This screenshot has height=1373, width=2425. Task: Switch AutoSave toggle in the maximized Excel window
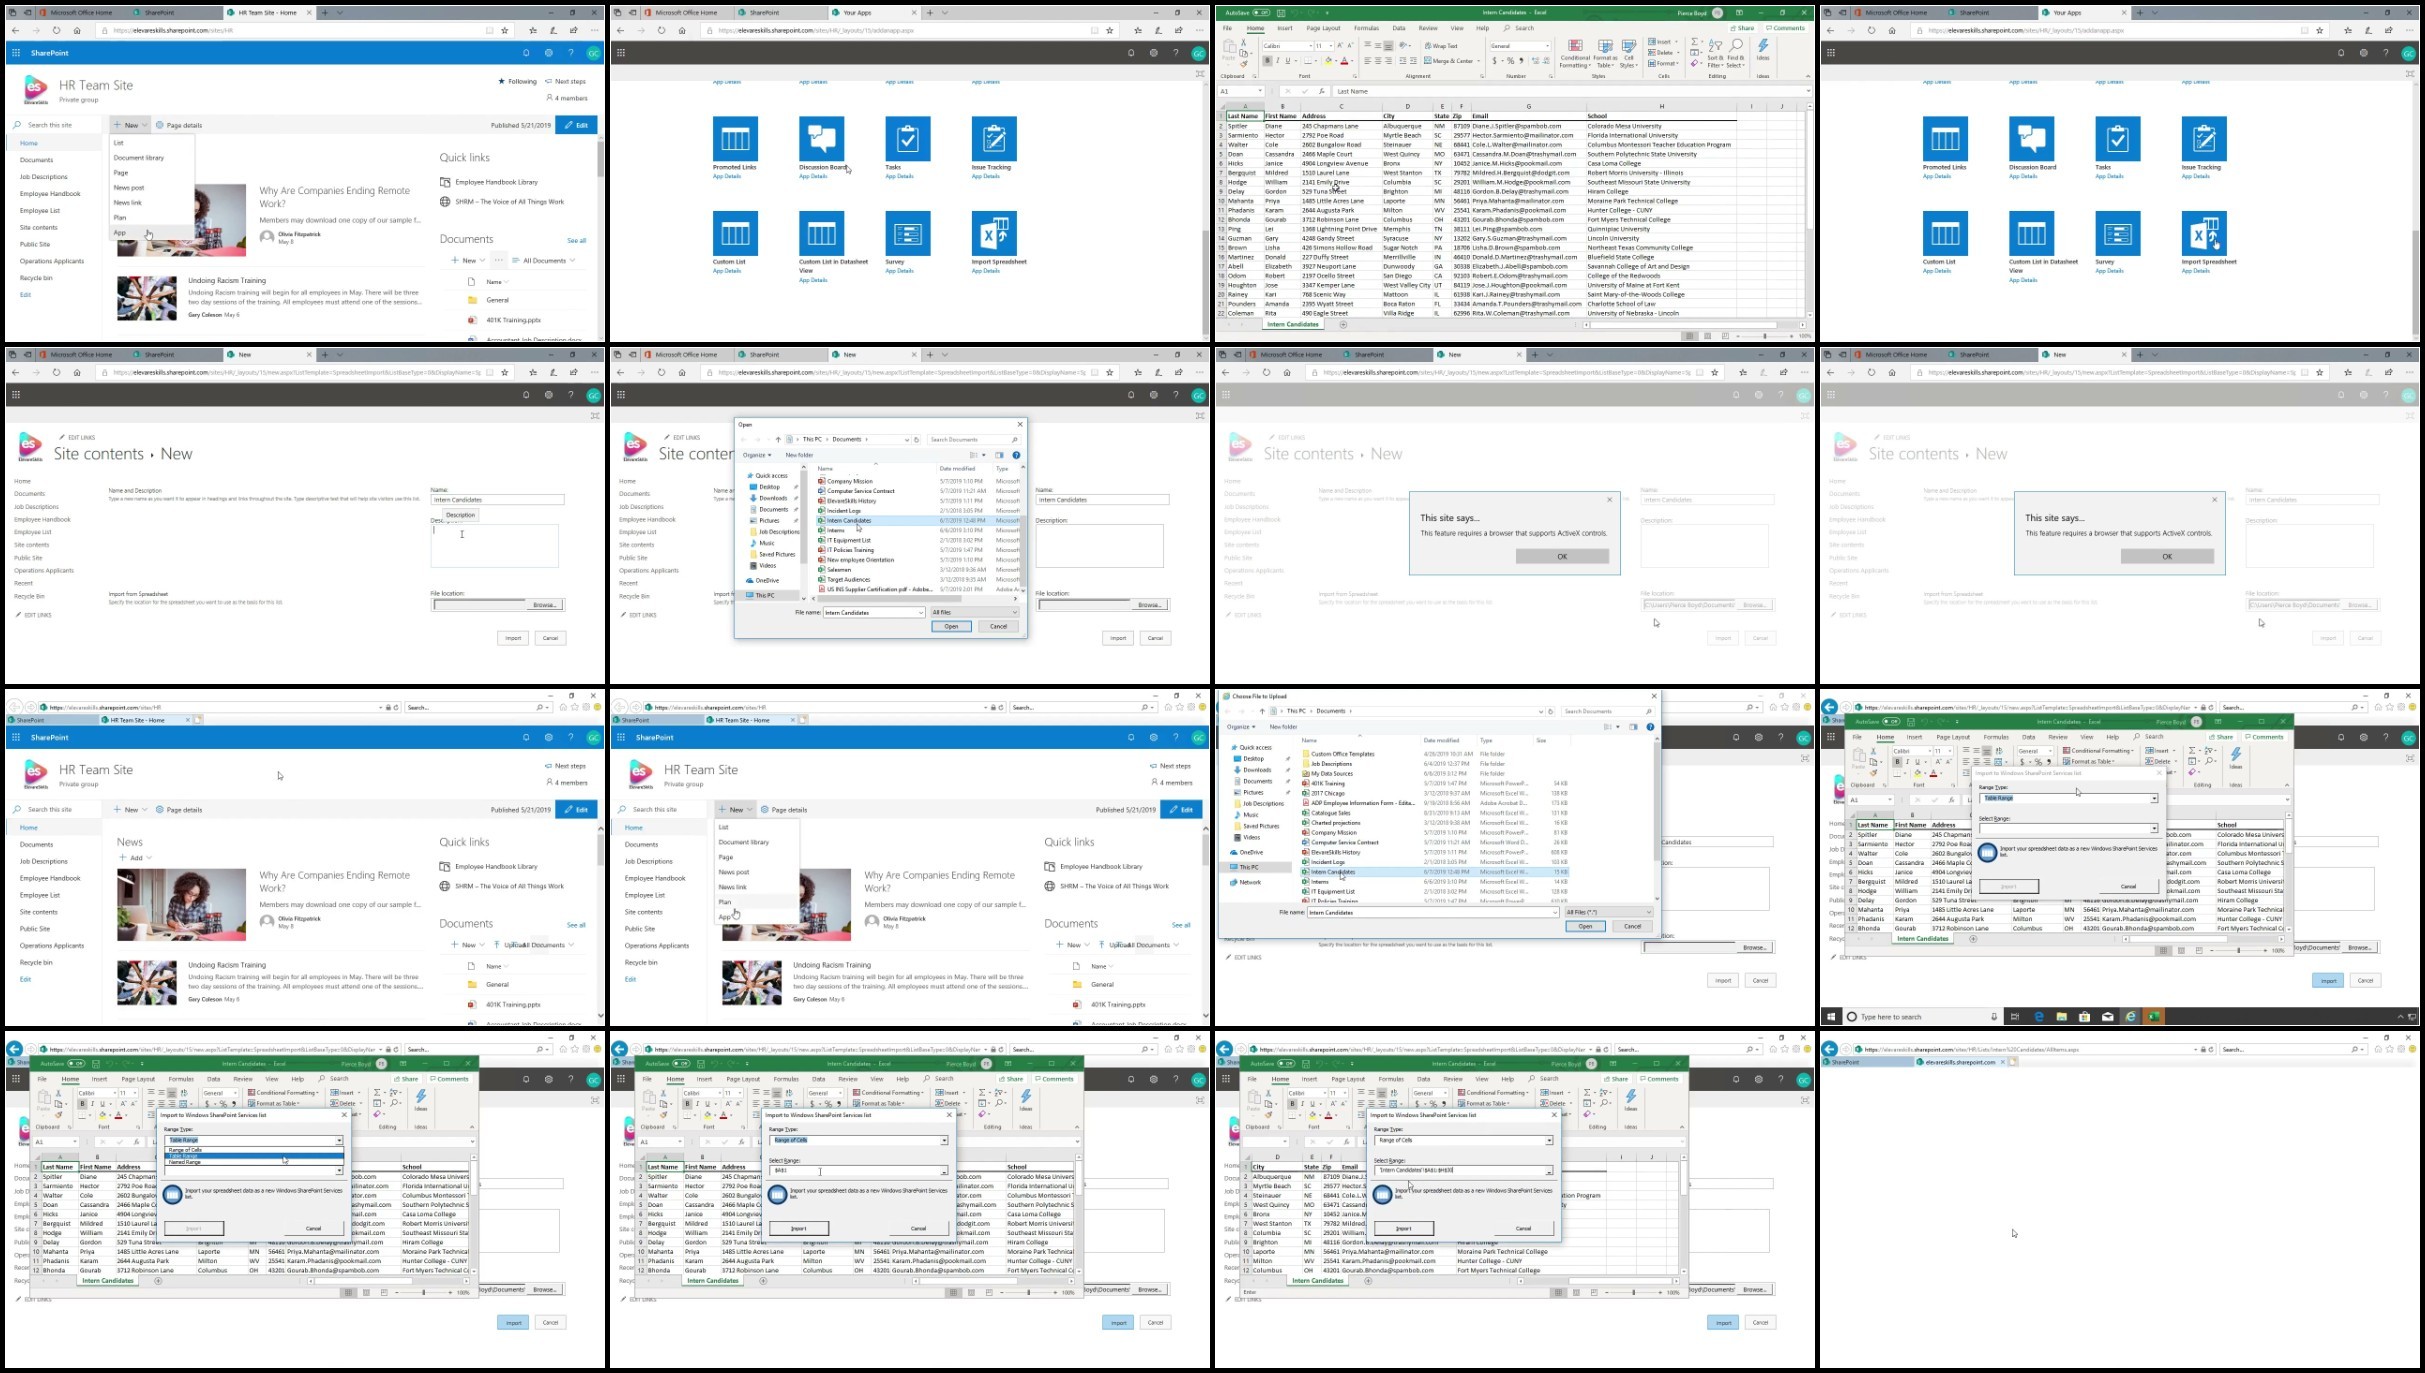pyautogui.click(x=1261, y=13)
